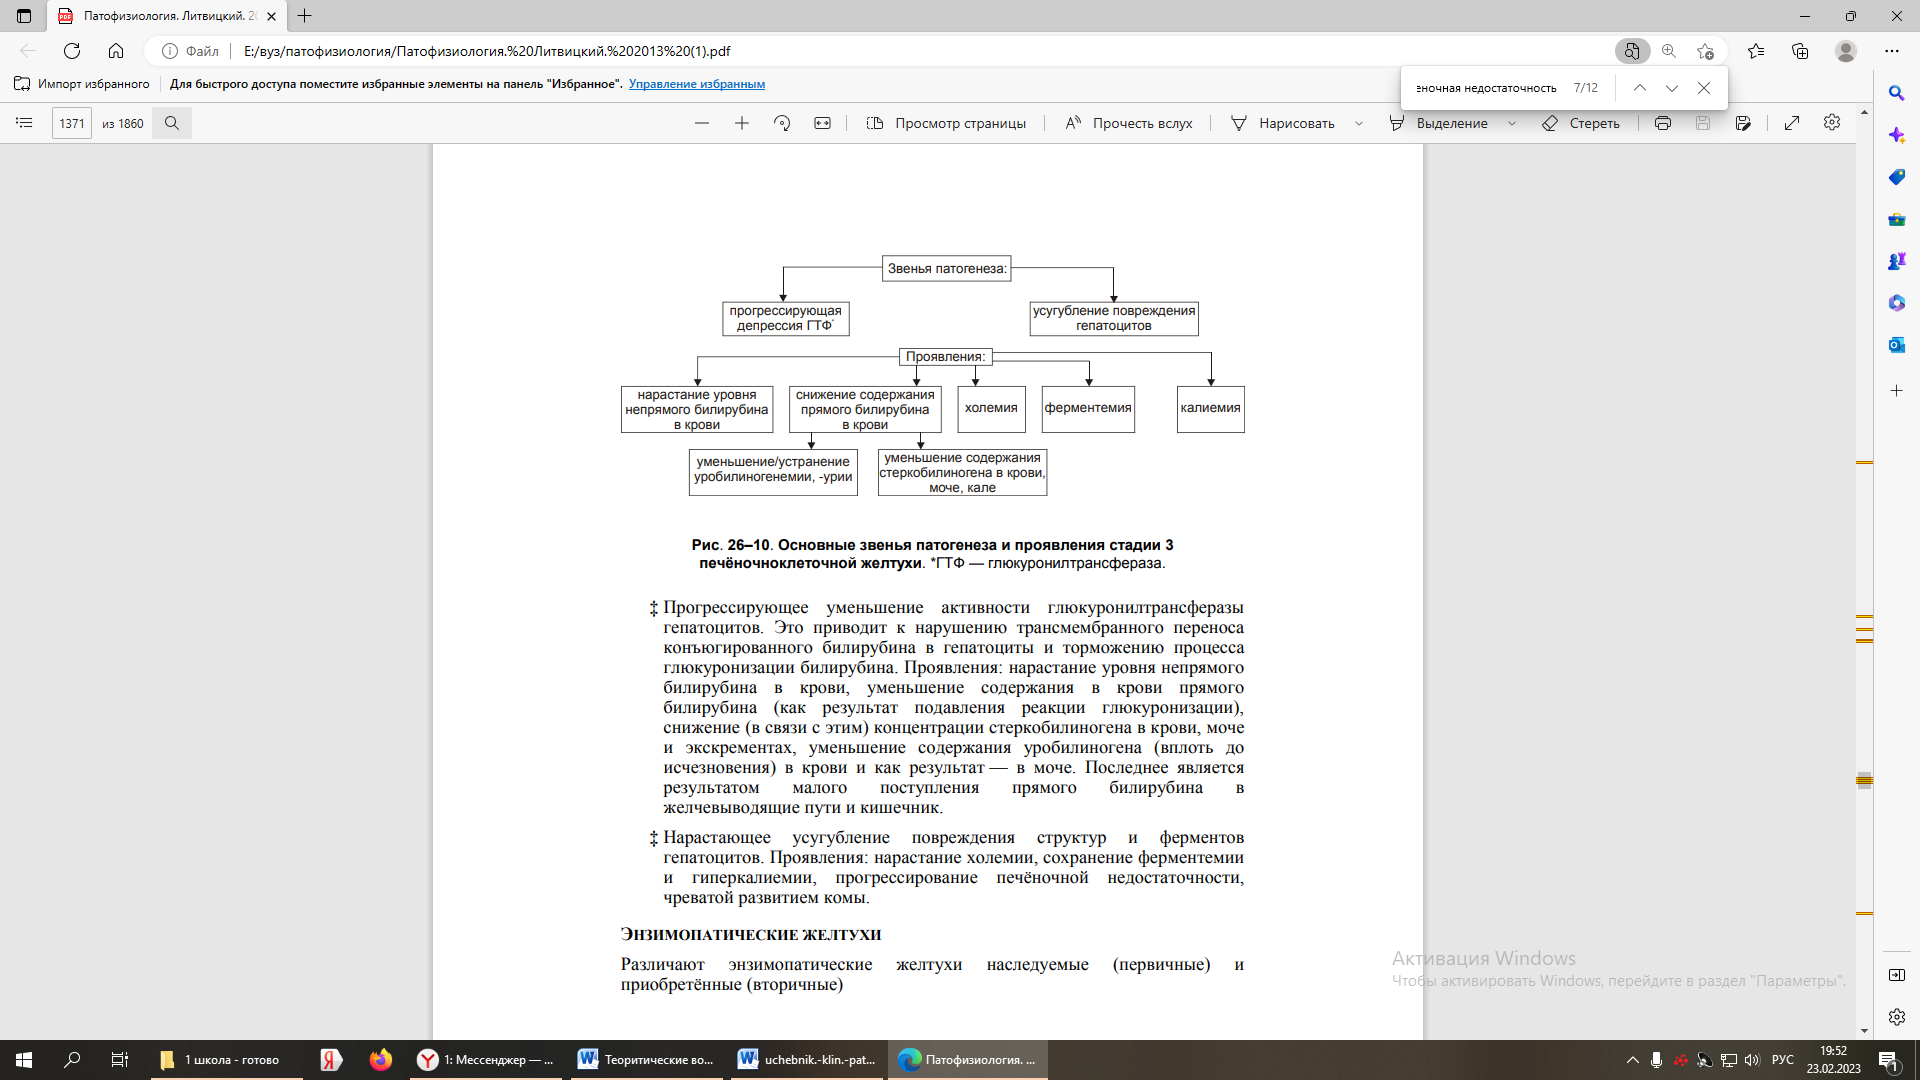Viewport: 1920px width, 1080px height.
Task: Fit page to width
Action: pyautogui.click(x=822, y=123)
